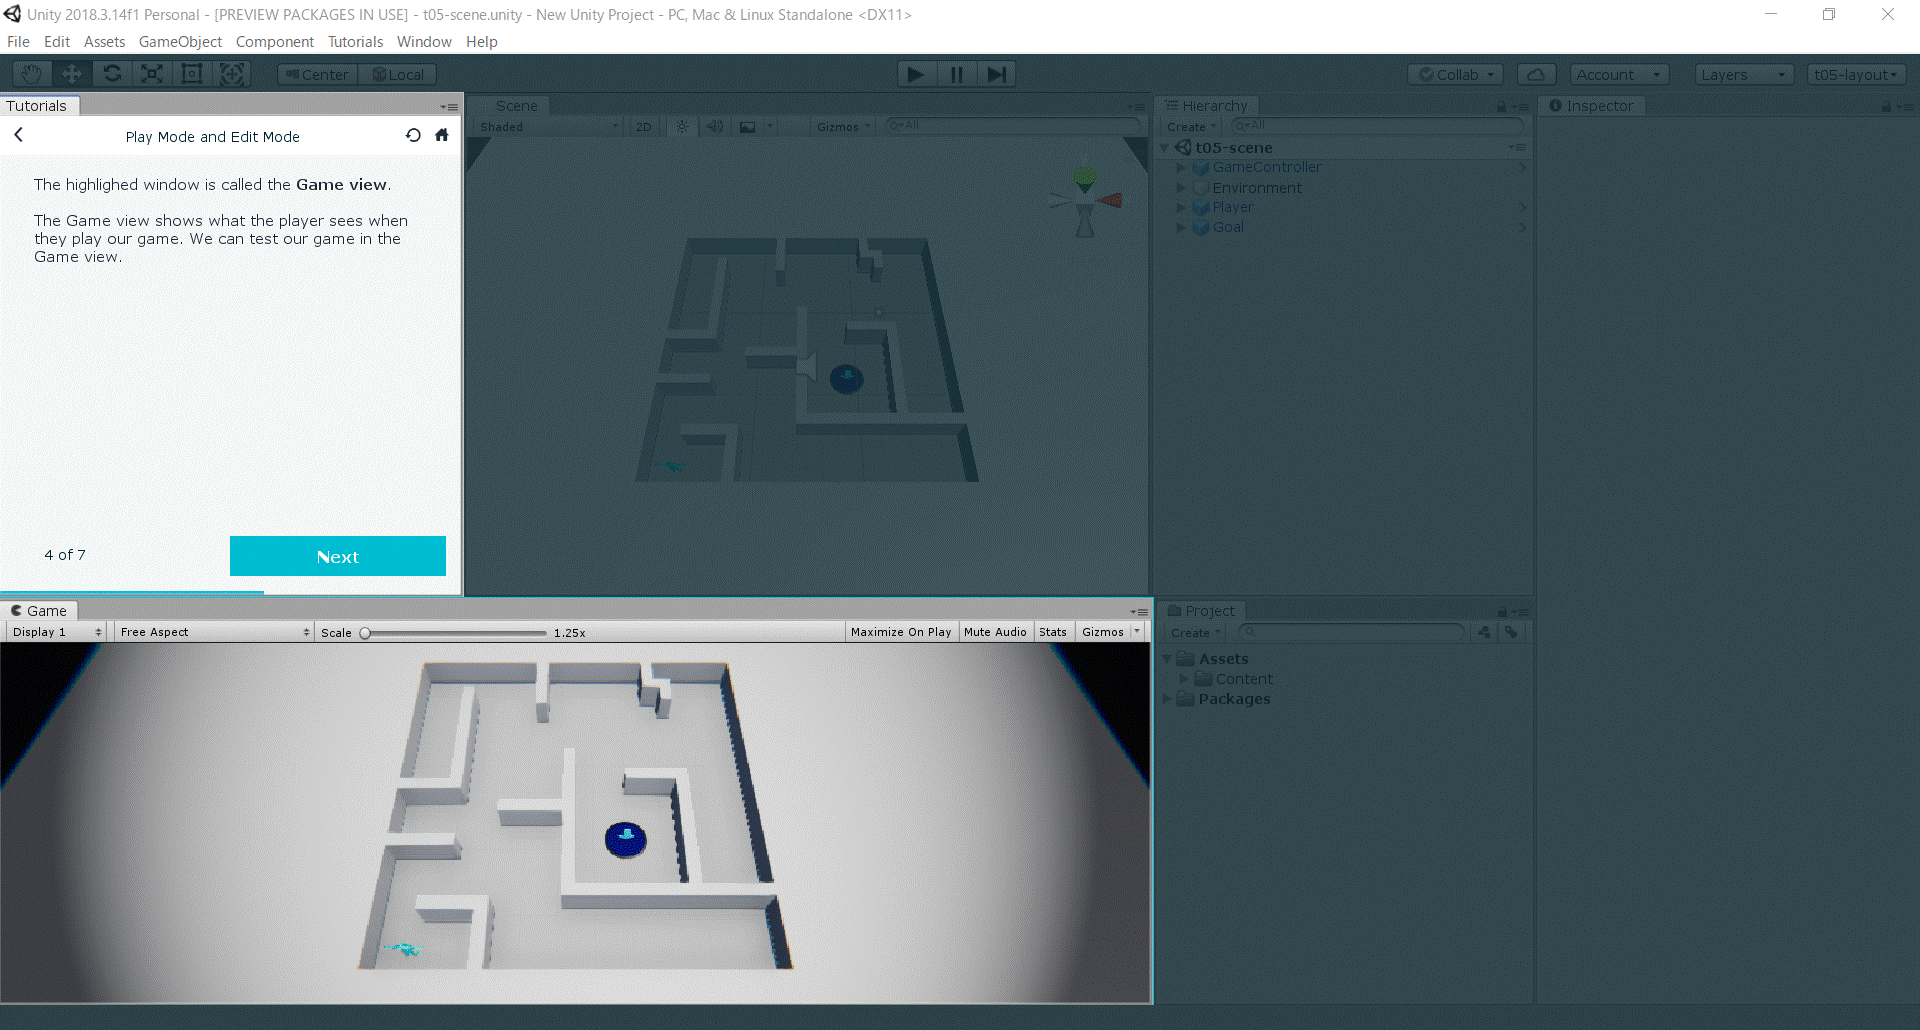Toggle the Stats overlay

click(1052, 632)
